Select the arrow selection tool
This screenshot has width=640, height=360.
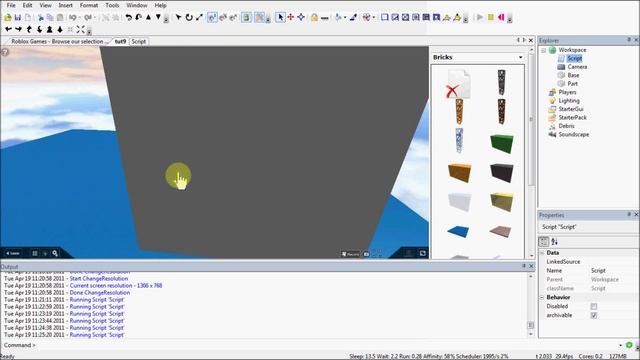click(280, 17)
